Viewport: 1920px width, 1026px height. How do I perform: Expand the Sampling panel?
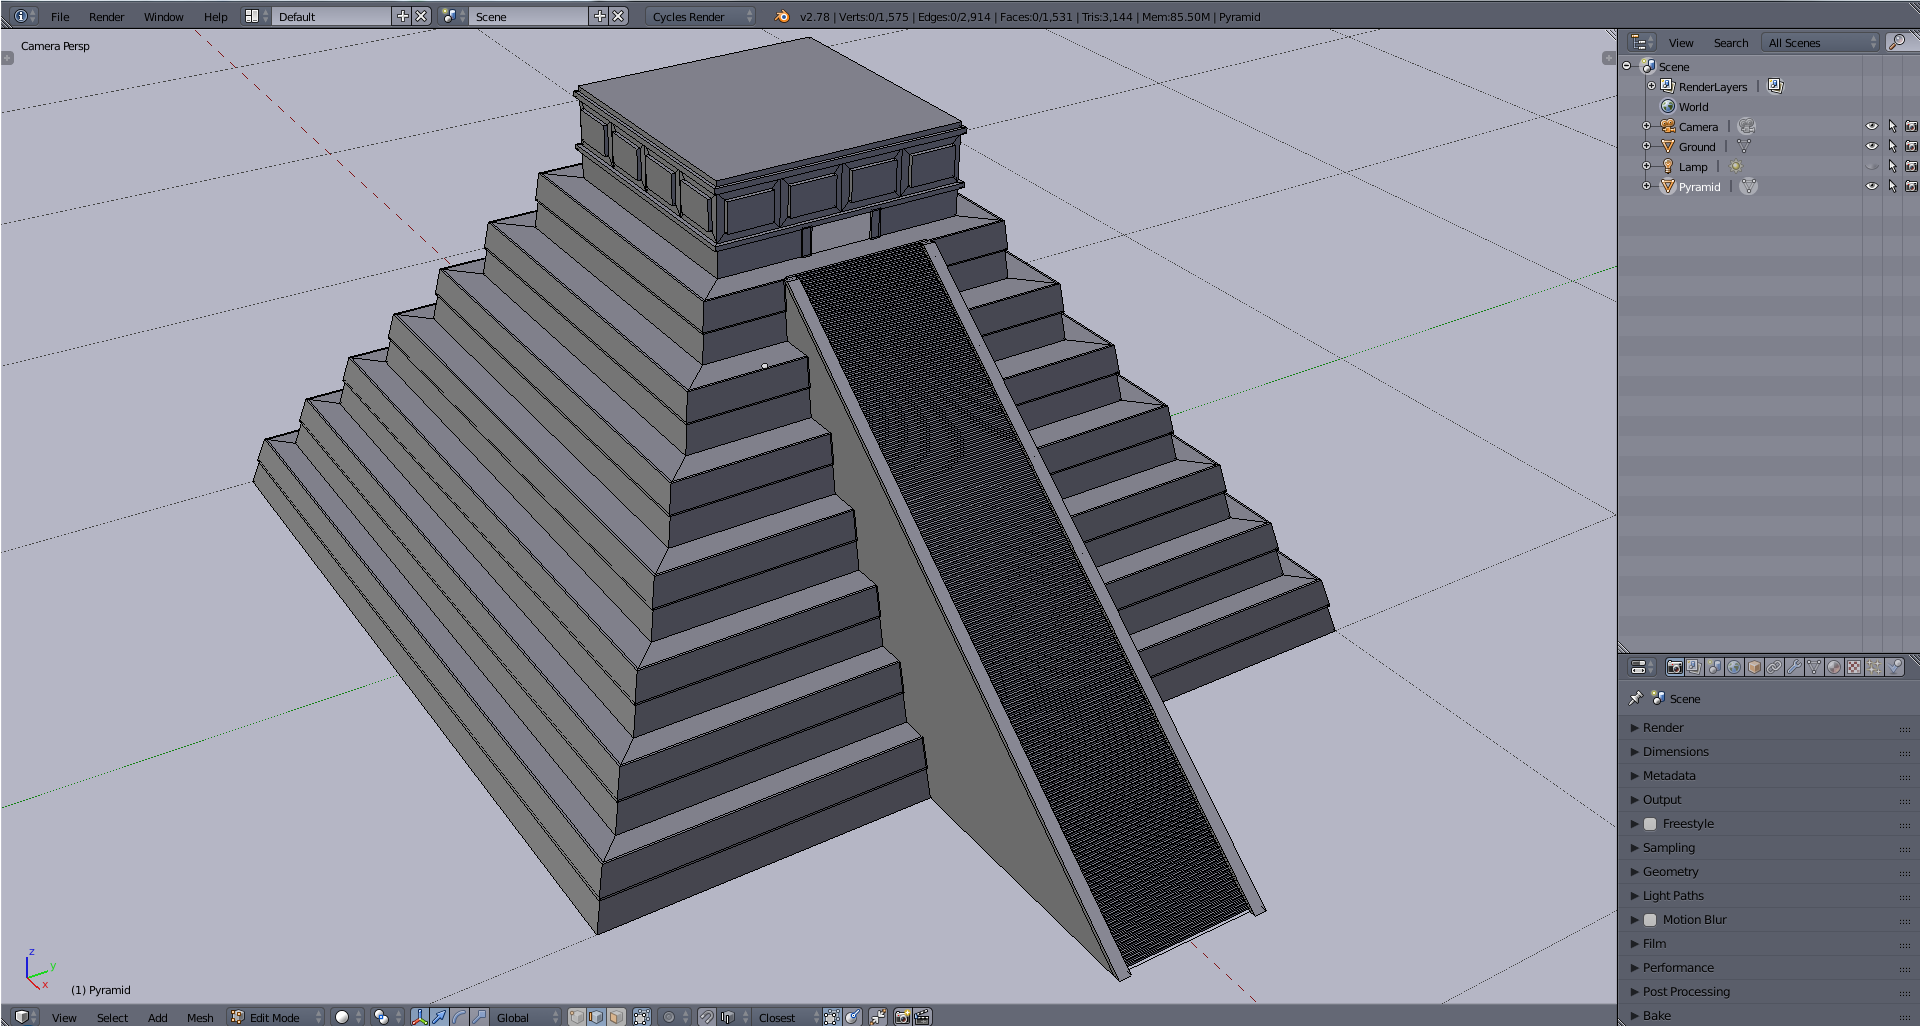pos(1668,848)
